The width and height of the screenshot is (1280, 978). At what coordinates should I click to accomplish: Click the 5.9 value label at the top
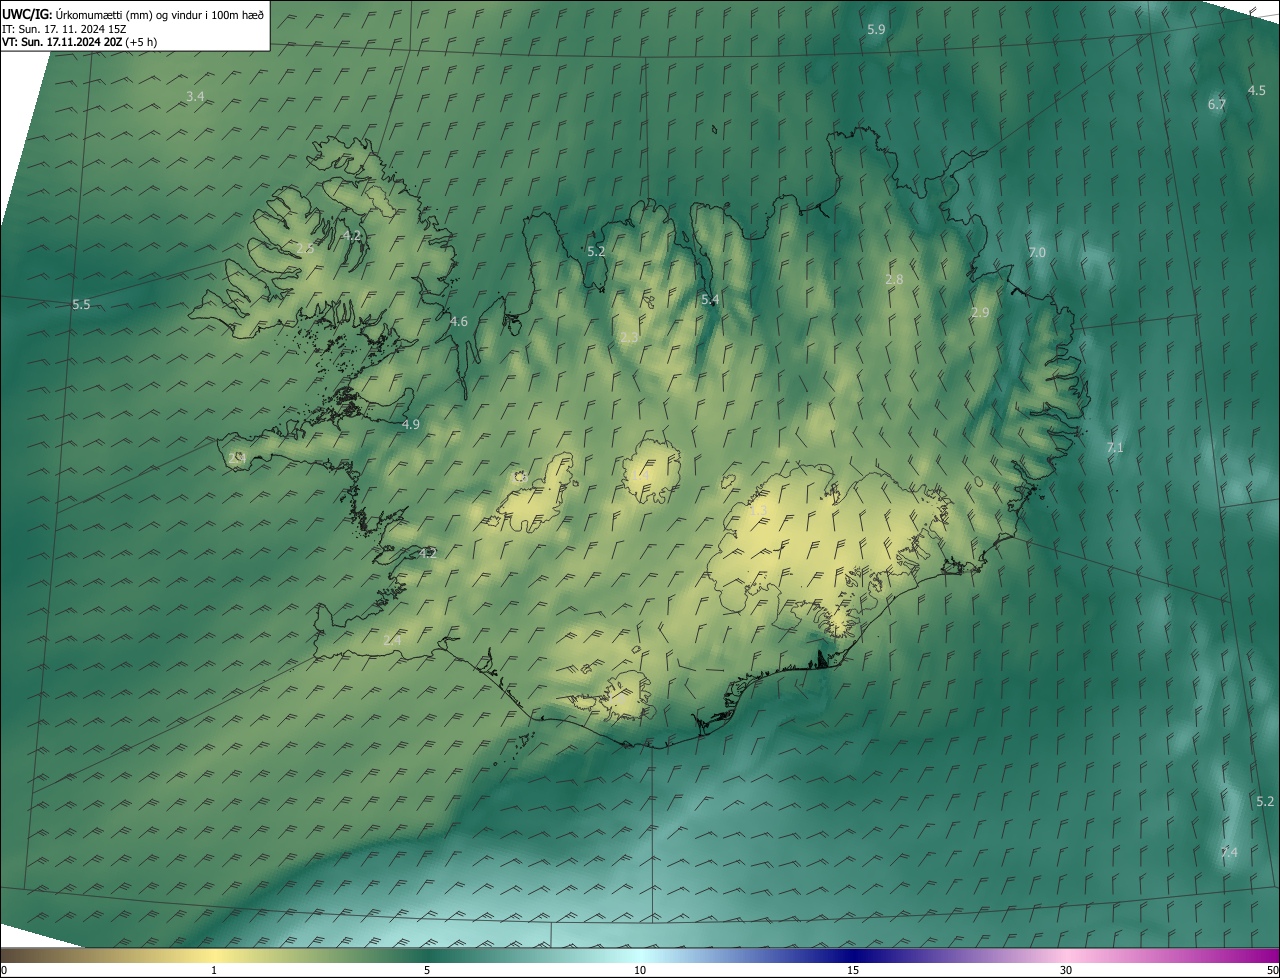[x=876, y=30]
